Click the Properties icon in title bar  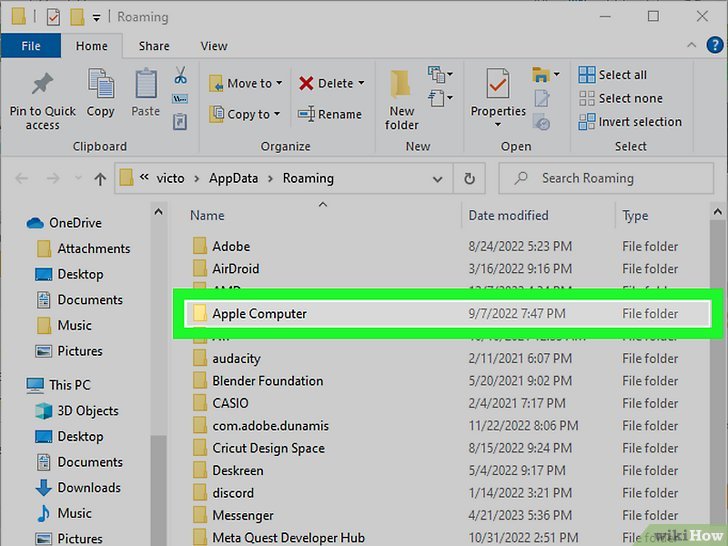[53, 17]
